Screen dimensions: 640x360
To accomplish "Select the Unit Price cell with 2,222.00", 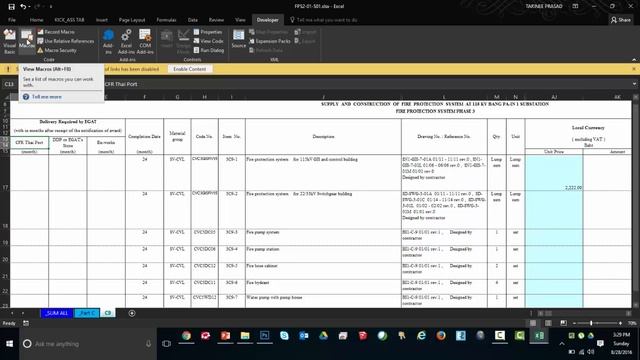I will coord(554,173).
